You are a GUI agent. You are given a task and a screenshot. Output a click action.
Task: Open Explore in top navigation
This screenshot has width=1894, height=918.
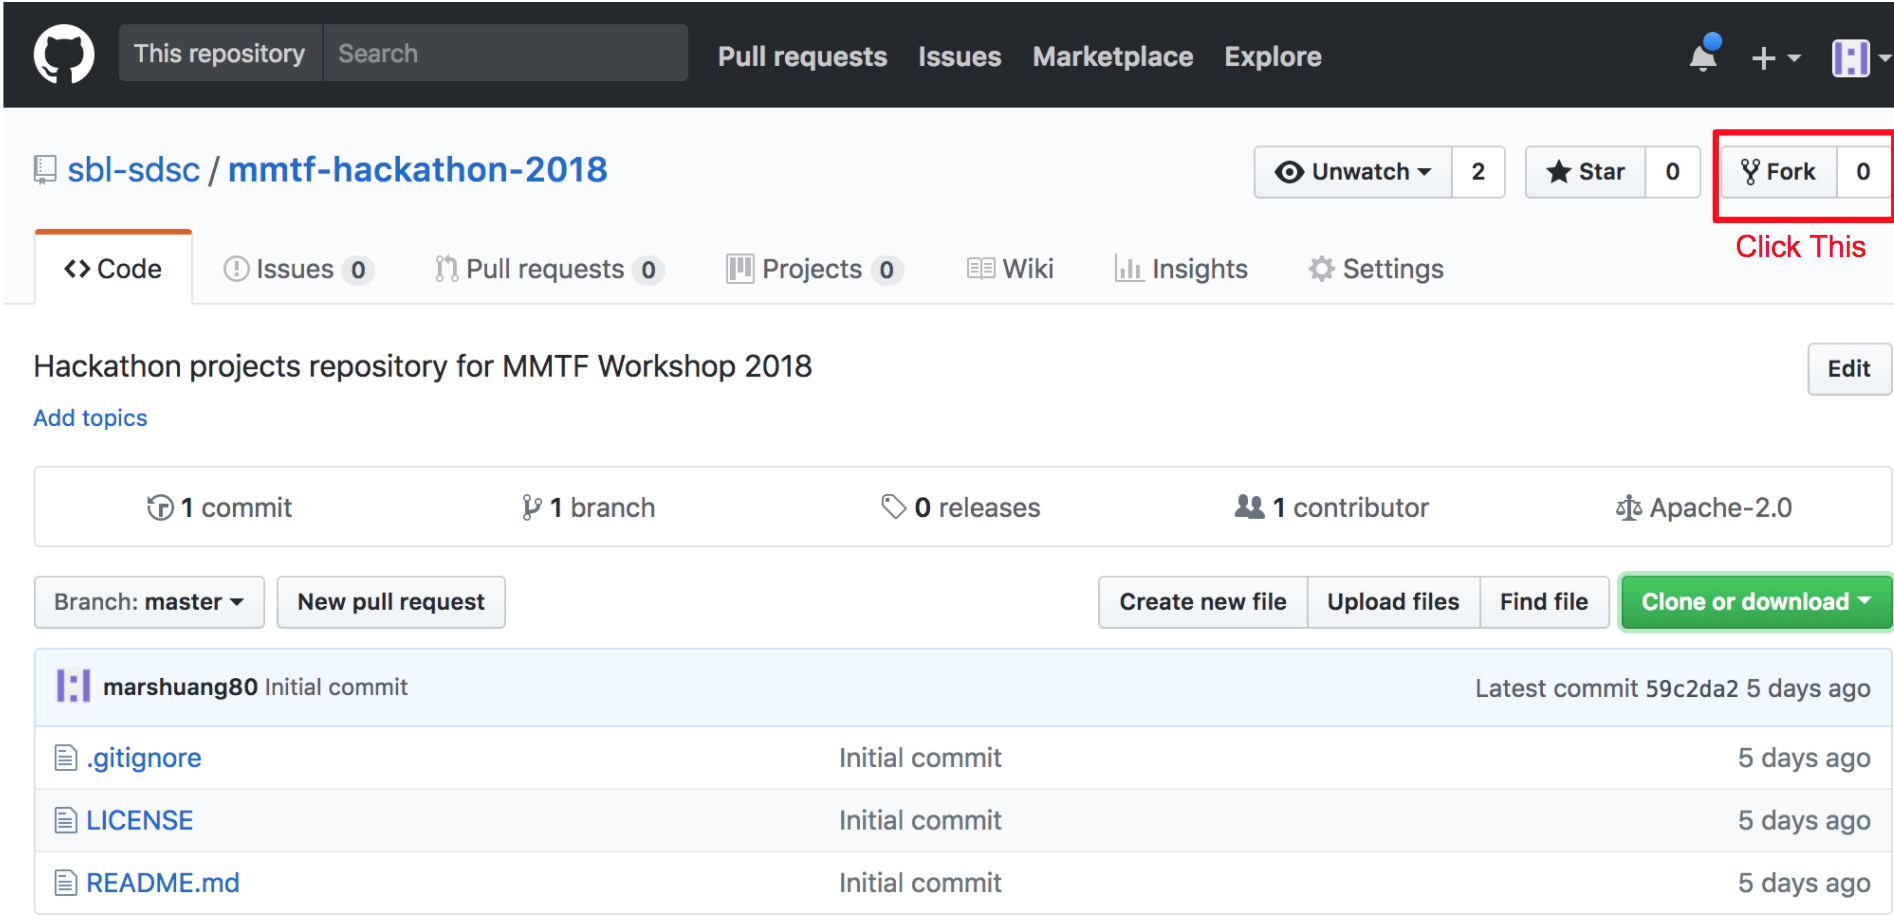click(1272, 57)
